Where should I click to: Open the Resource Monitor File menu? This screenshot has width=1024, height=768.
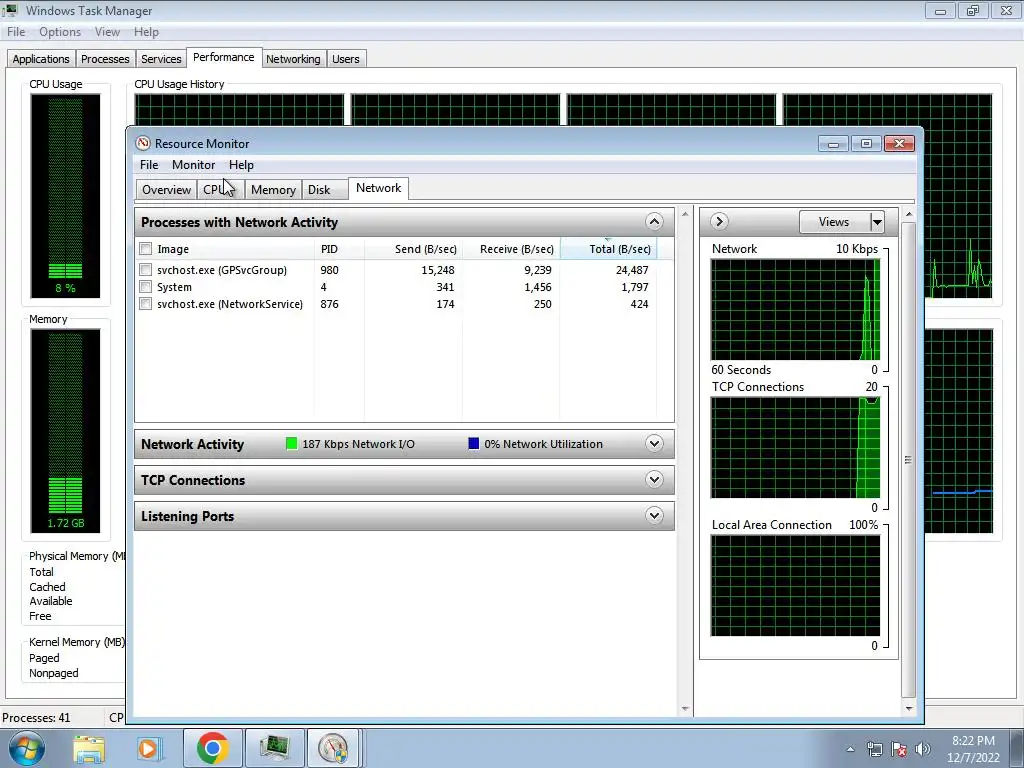point(149,165)
